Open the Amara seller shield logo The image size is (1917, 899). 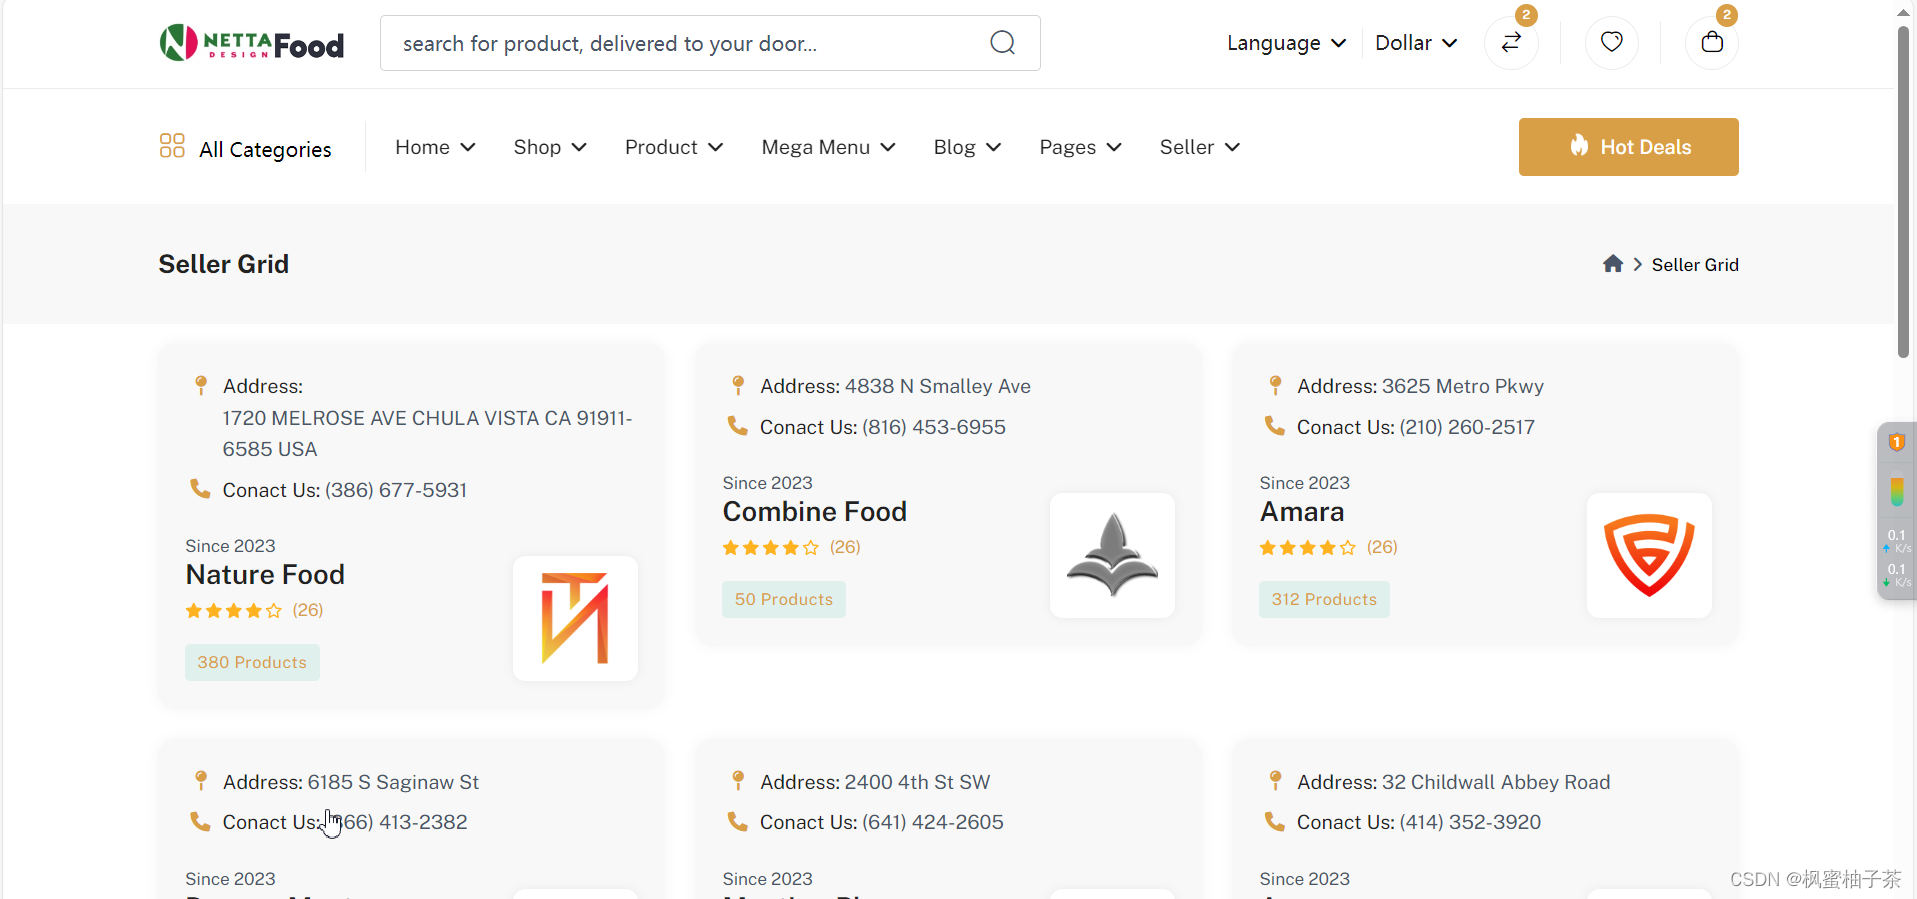pos(1649,555)
